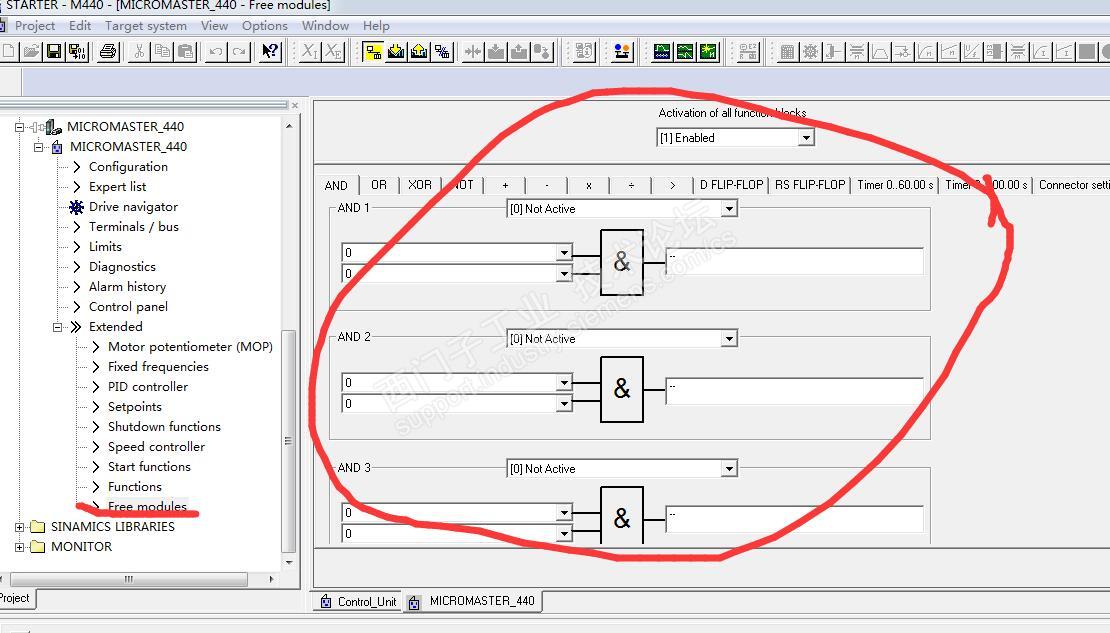
Task: Open the Window menu
Action: click(x=325, y=25)
